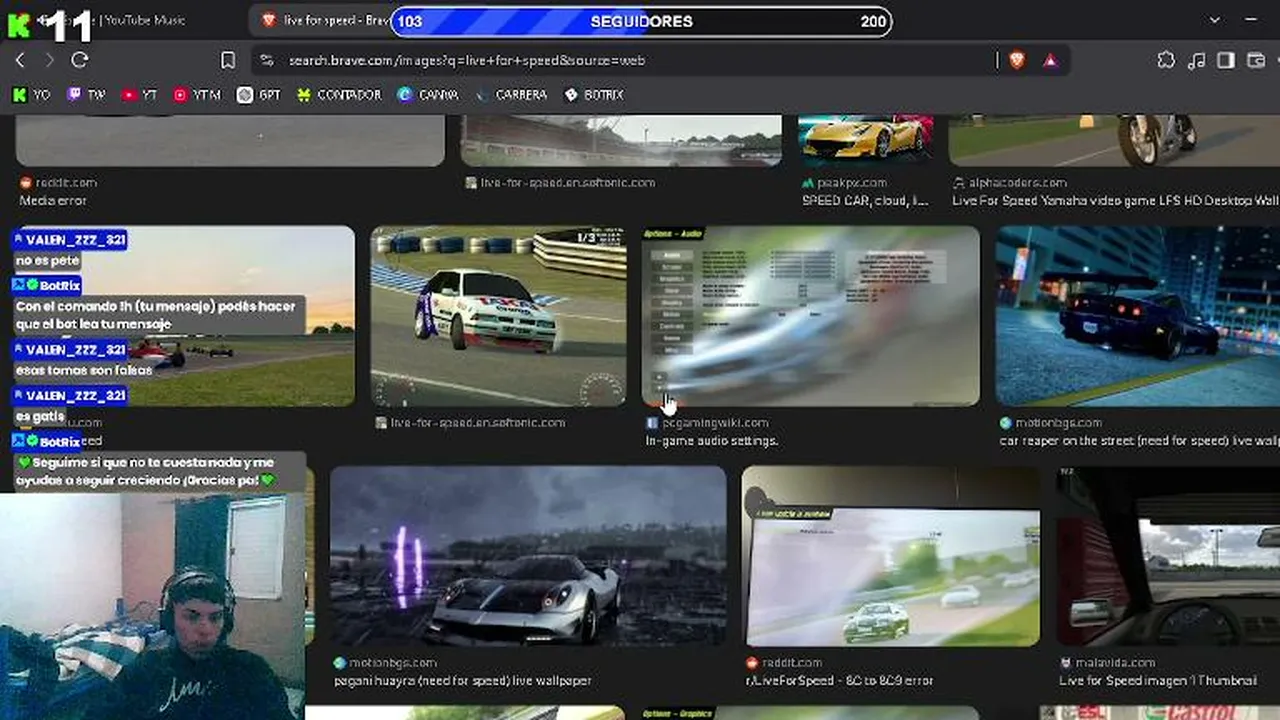
Task: Open the YTM bookmark
Action: (196, 95)
